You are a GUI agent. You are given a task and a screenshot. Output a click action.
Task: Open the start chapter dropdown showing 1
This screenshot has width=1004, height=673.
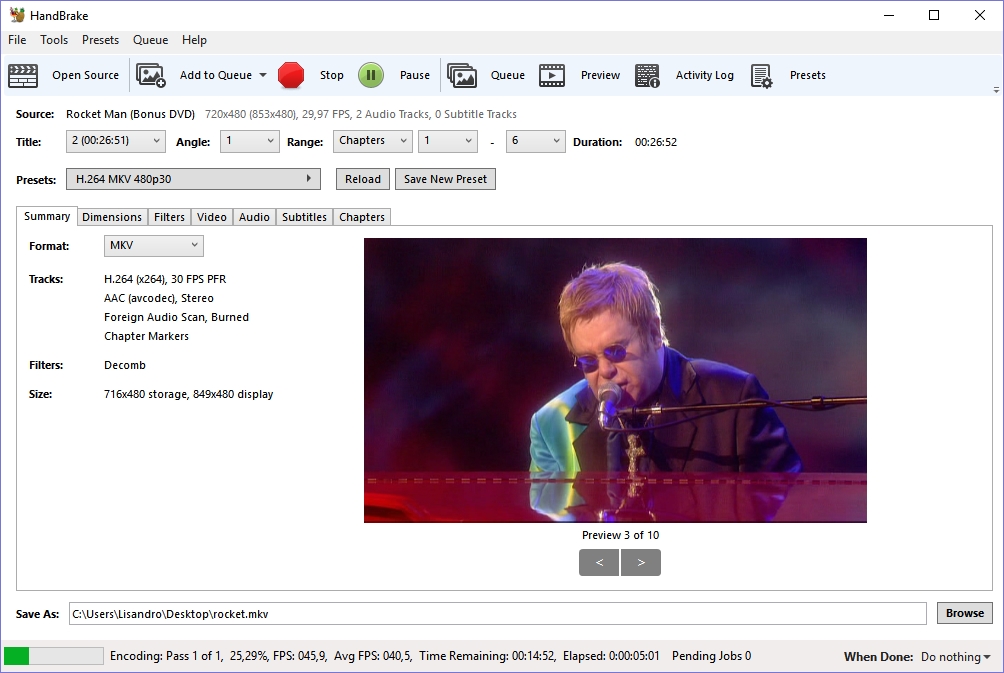448,141
